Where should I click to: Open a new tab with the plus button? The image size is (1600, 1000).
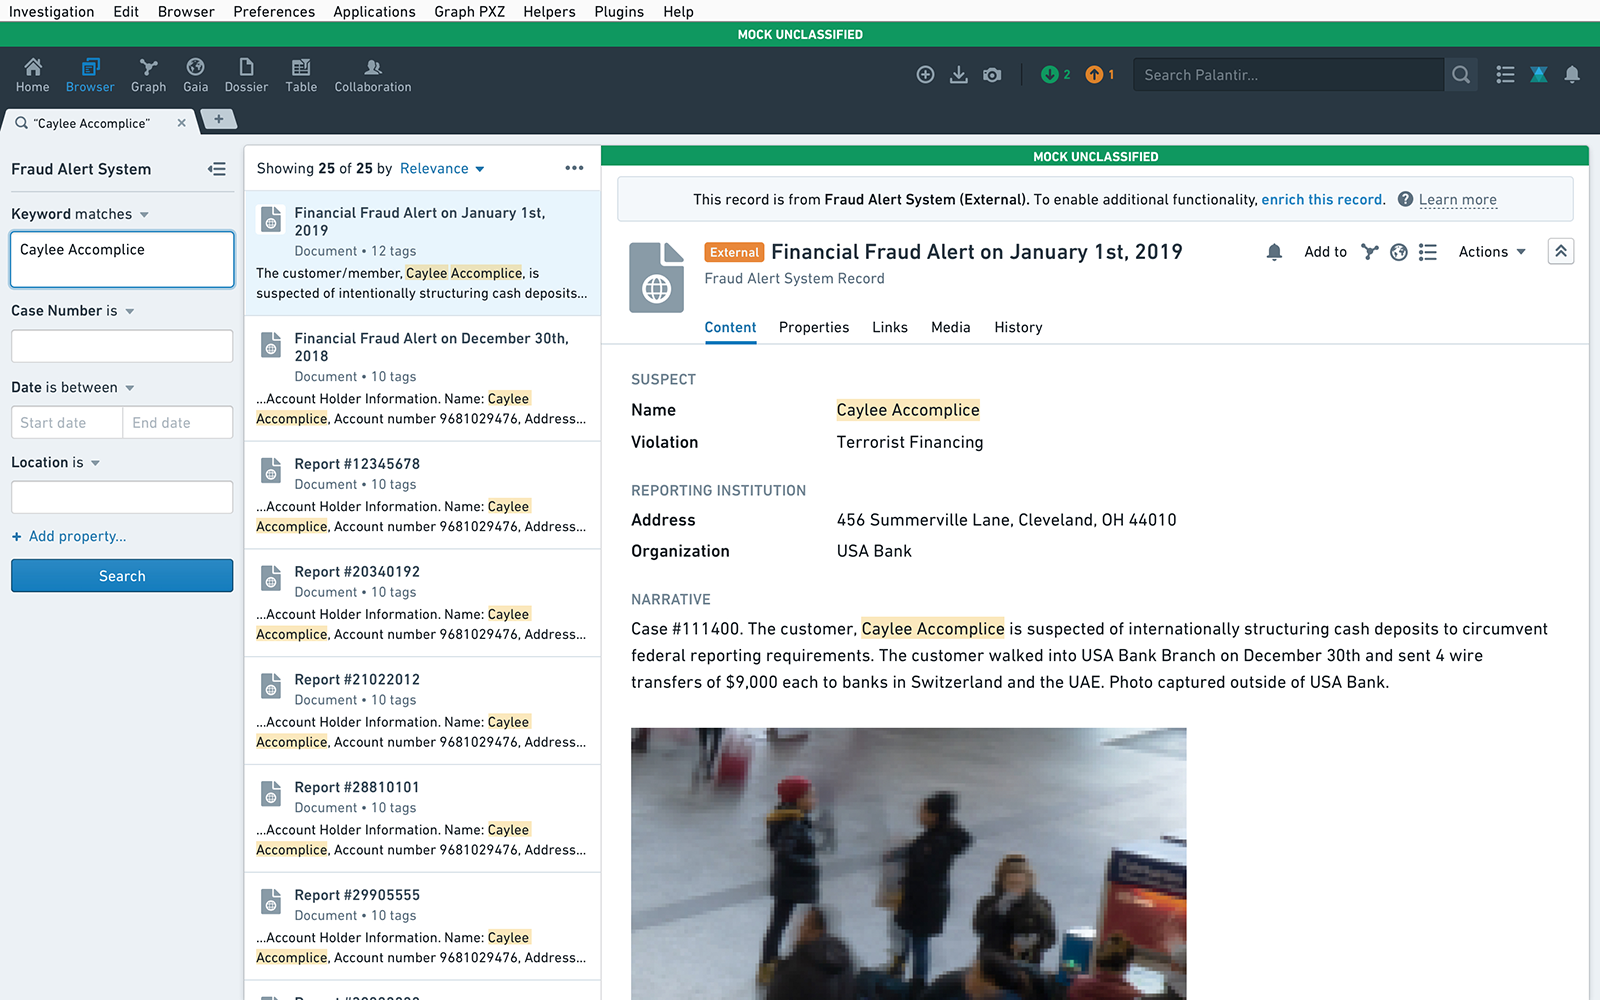pos(219,120)
